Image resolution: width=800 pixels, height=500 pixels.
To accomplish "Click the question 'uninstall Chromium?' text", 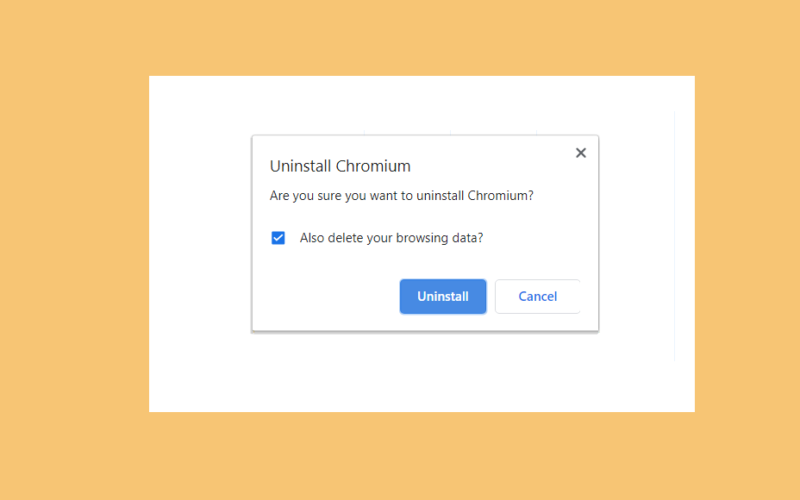I will pyautogui.click(x=475, y=195).
